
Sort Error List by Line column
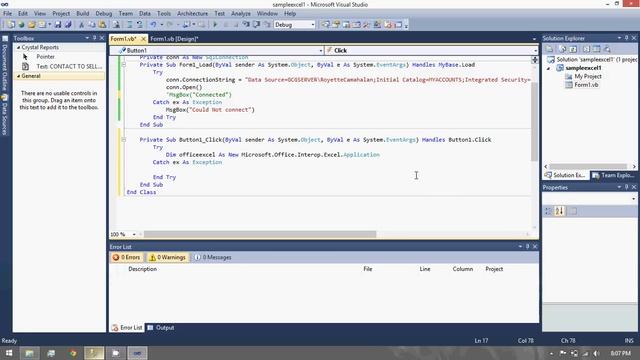coord(424,269)
